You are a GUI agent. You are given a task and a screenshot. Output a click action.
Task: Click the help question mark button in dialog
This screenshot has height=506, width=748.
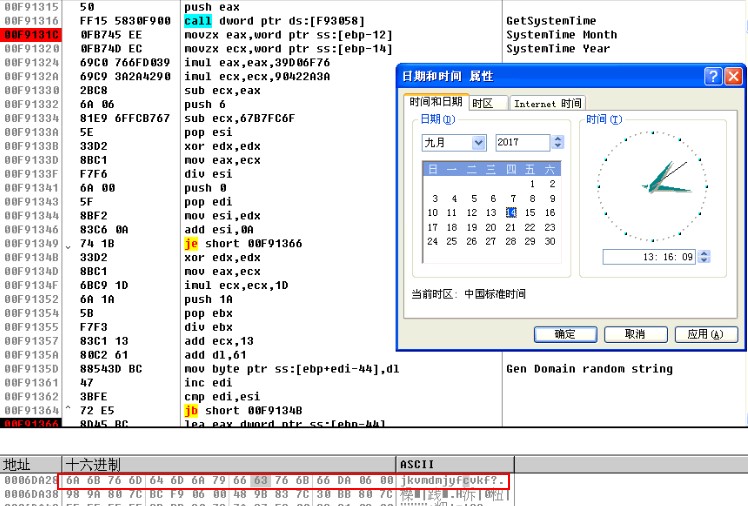pos(713,76)
